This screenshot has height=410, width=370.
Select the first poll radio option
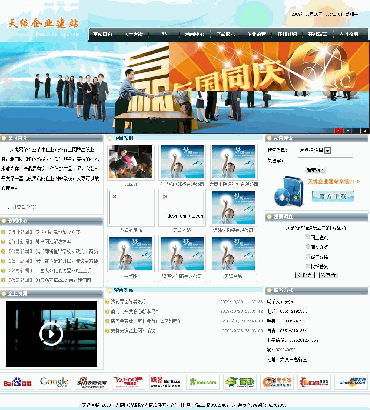click(x=308, y=237)
